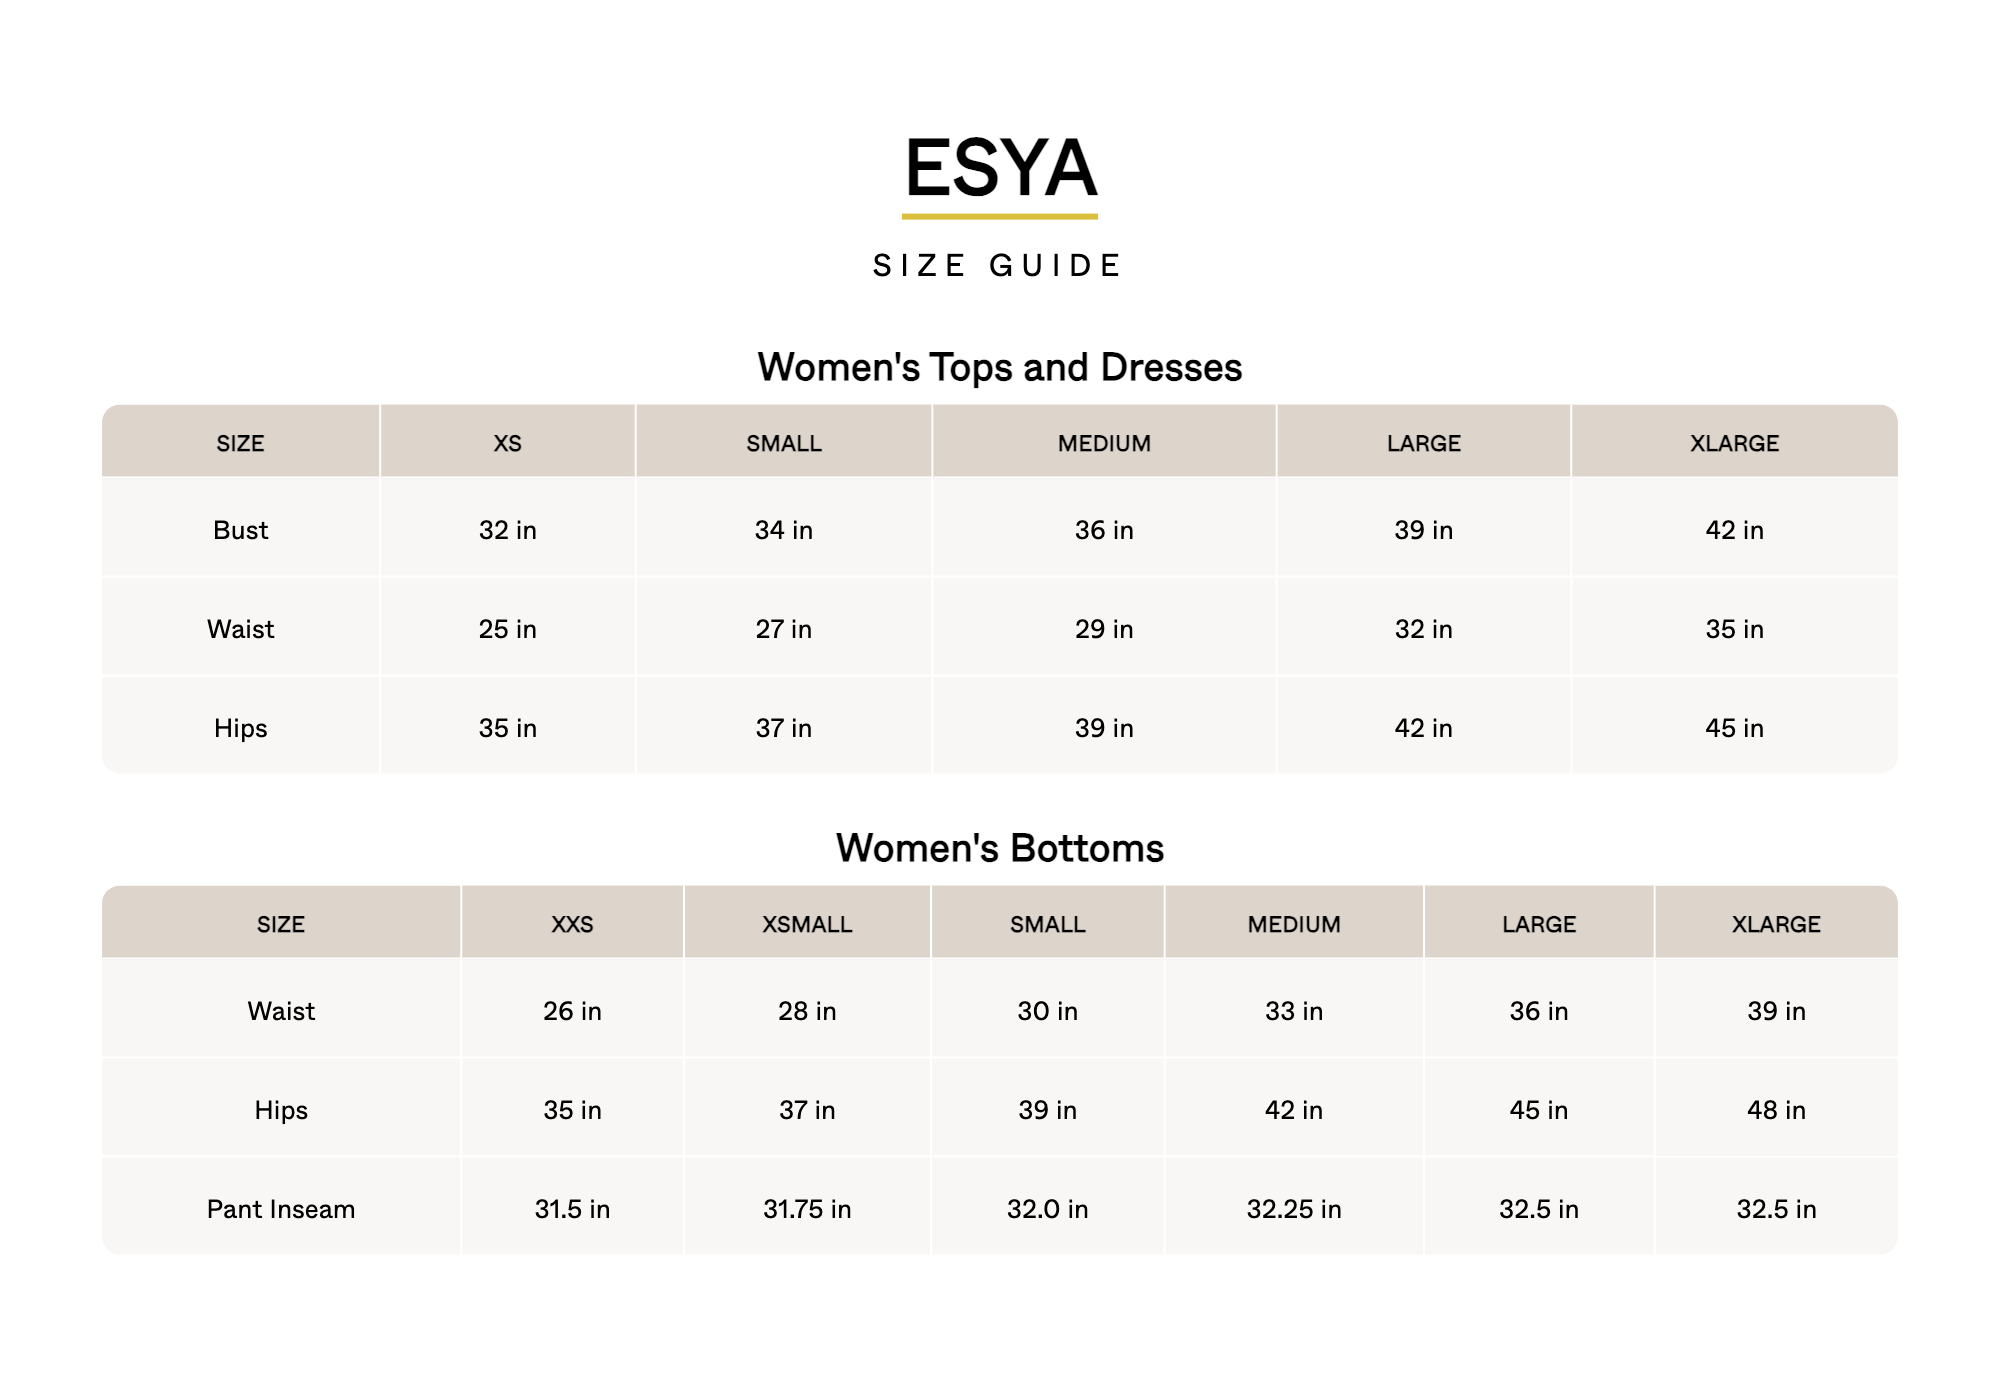
Task: Click the 32.25 in Pant Inseam cell
Action: point(1294,1209)
